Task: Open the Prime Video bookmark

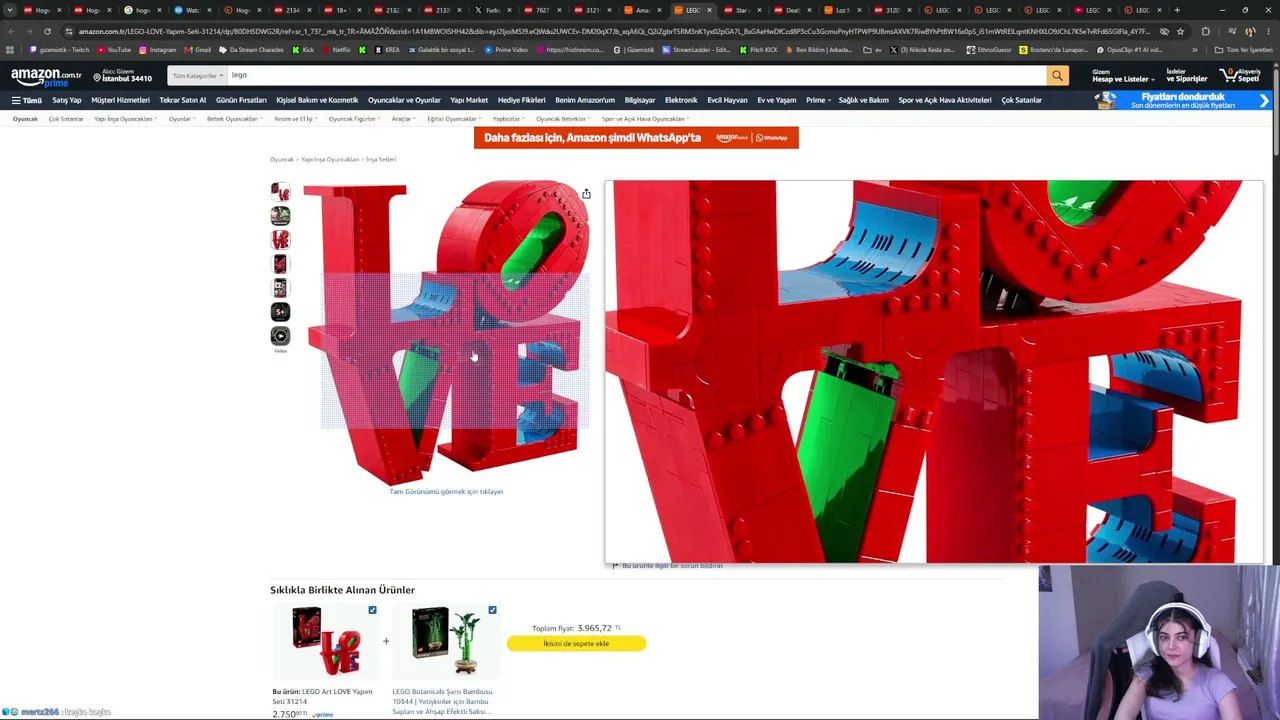Action: [x=506, y=50]
